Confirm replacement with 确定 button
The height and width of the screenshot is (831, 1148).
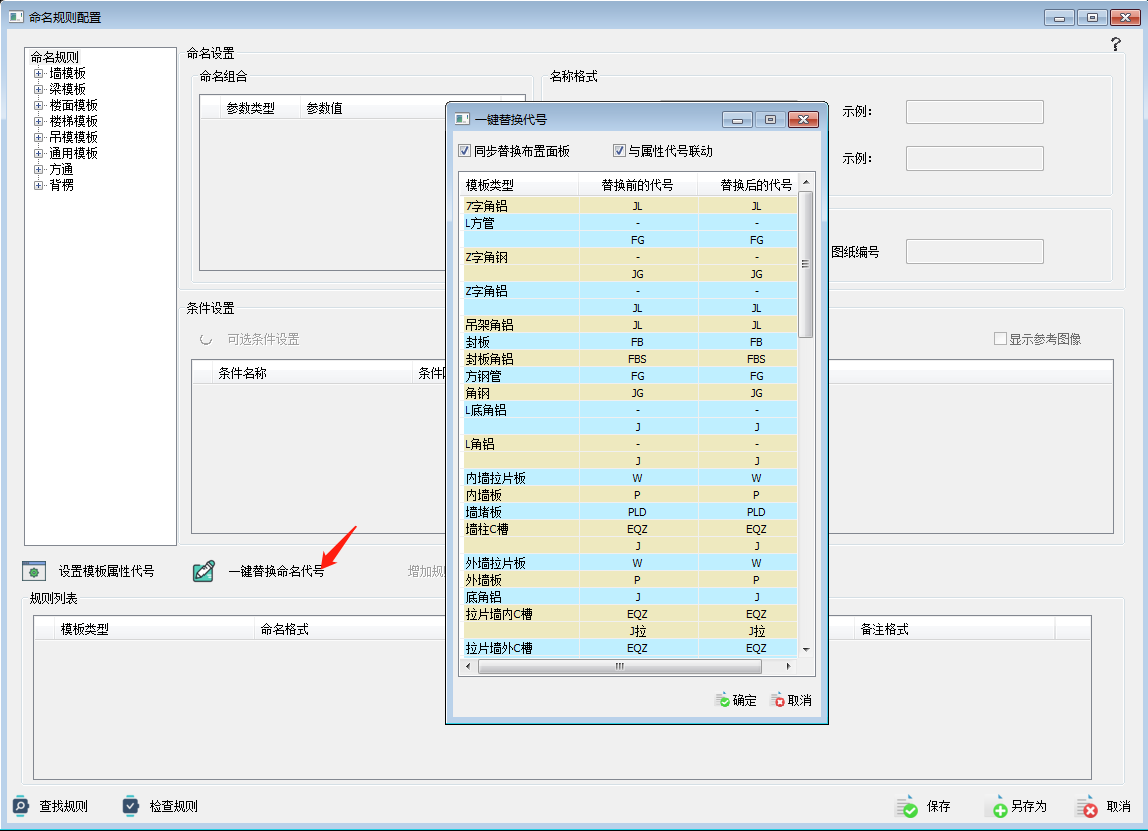pyautogui.click(x=736, y=700)
